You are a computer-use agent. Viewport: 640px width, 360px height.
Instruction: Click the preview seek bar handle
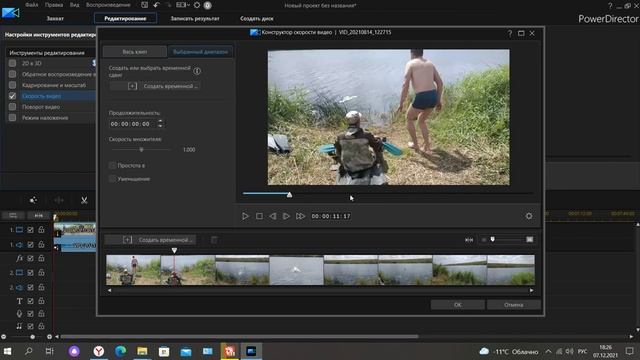(x=289, y=195)
